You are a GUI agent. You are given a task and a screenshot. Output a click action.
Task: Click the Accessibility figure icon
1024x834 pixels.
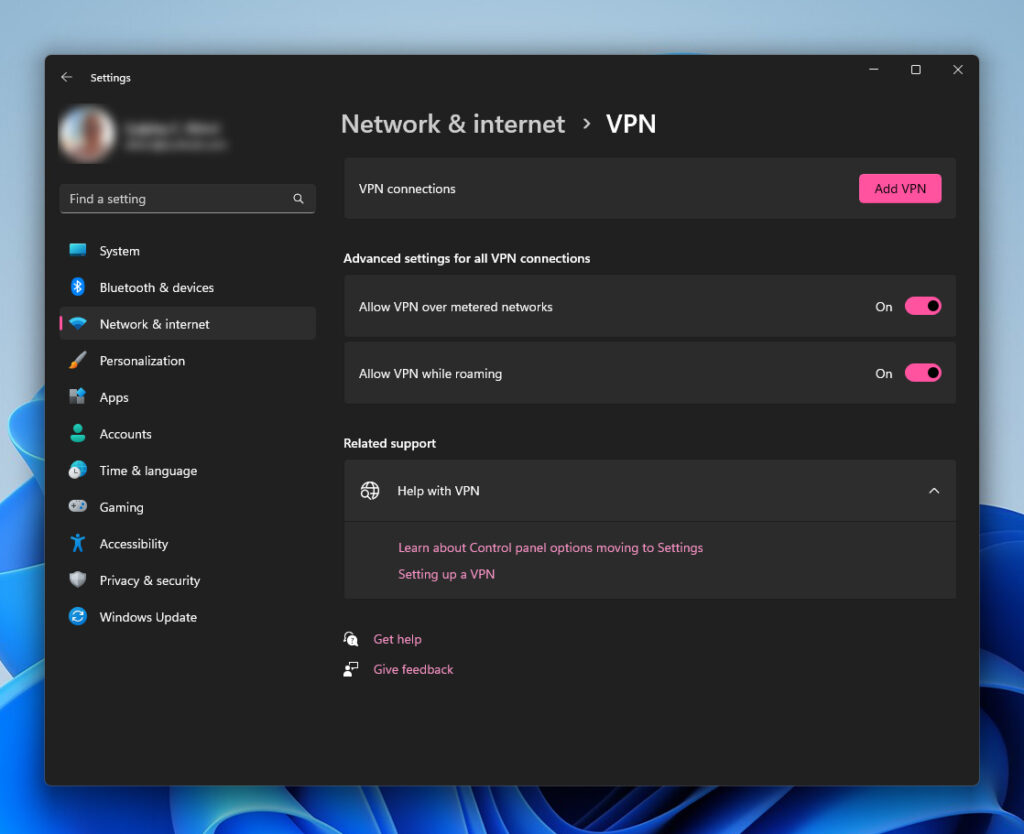pyautogui.click(x=78, y=543)
